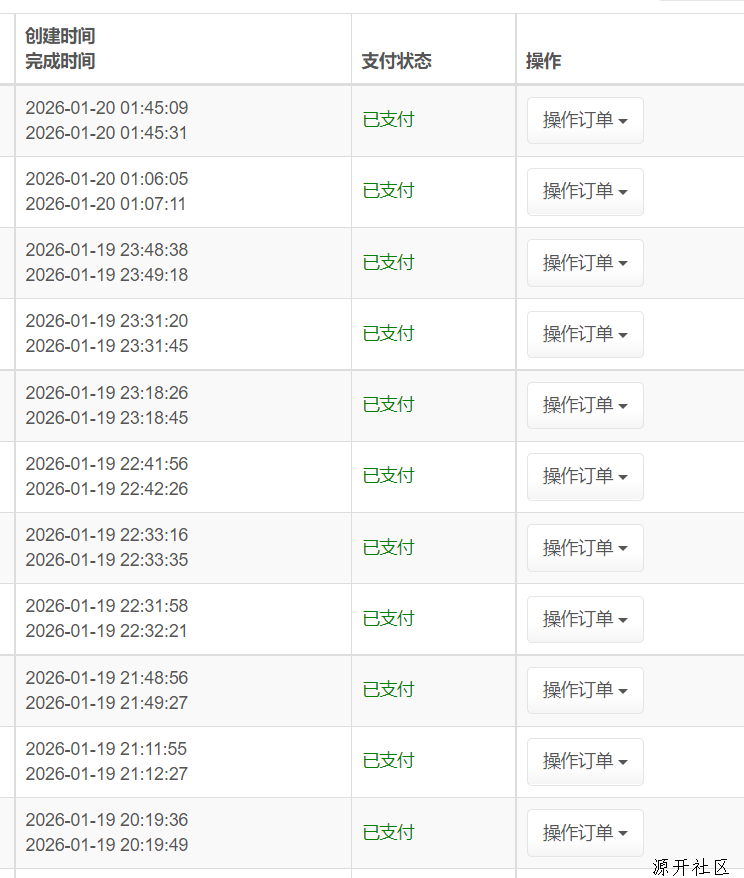Select 已支付 status of order completed 2026-01-20 01:45:31

coord(388,120)
